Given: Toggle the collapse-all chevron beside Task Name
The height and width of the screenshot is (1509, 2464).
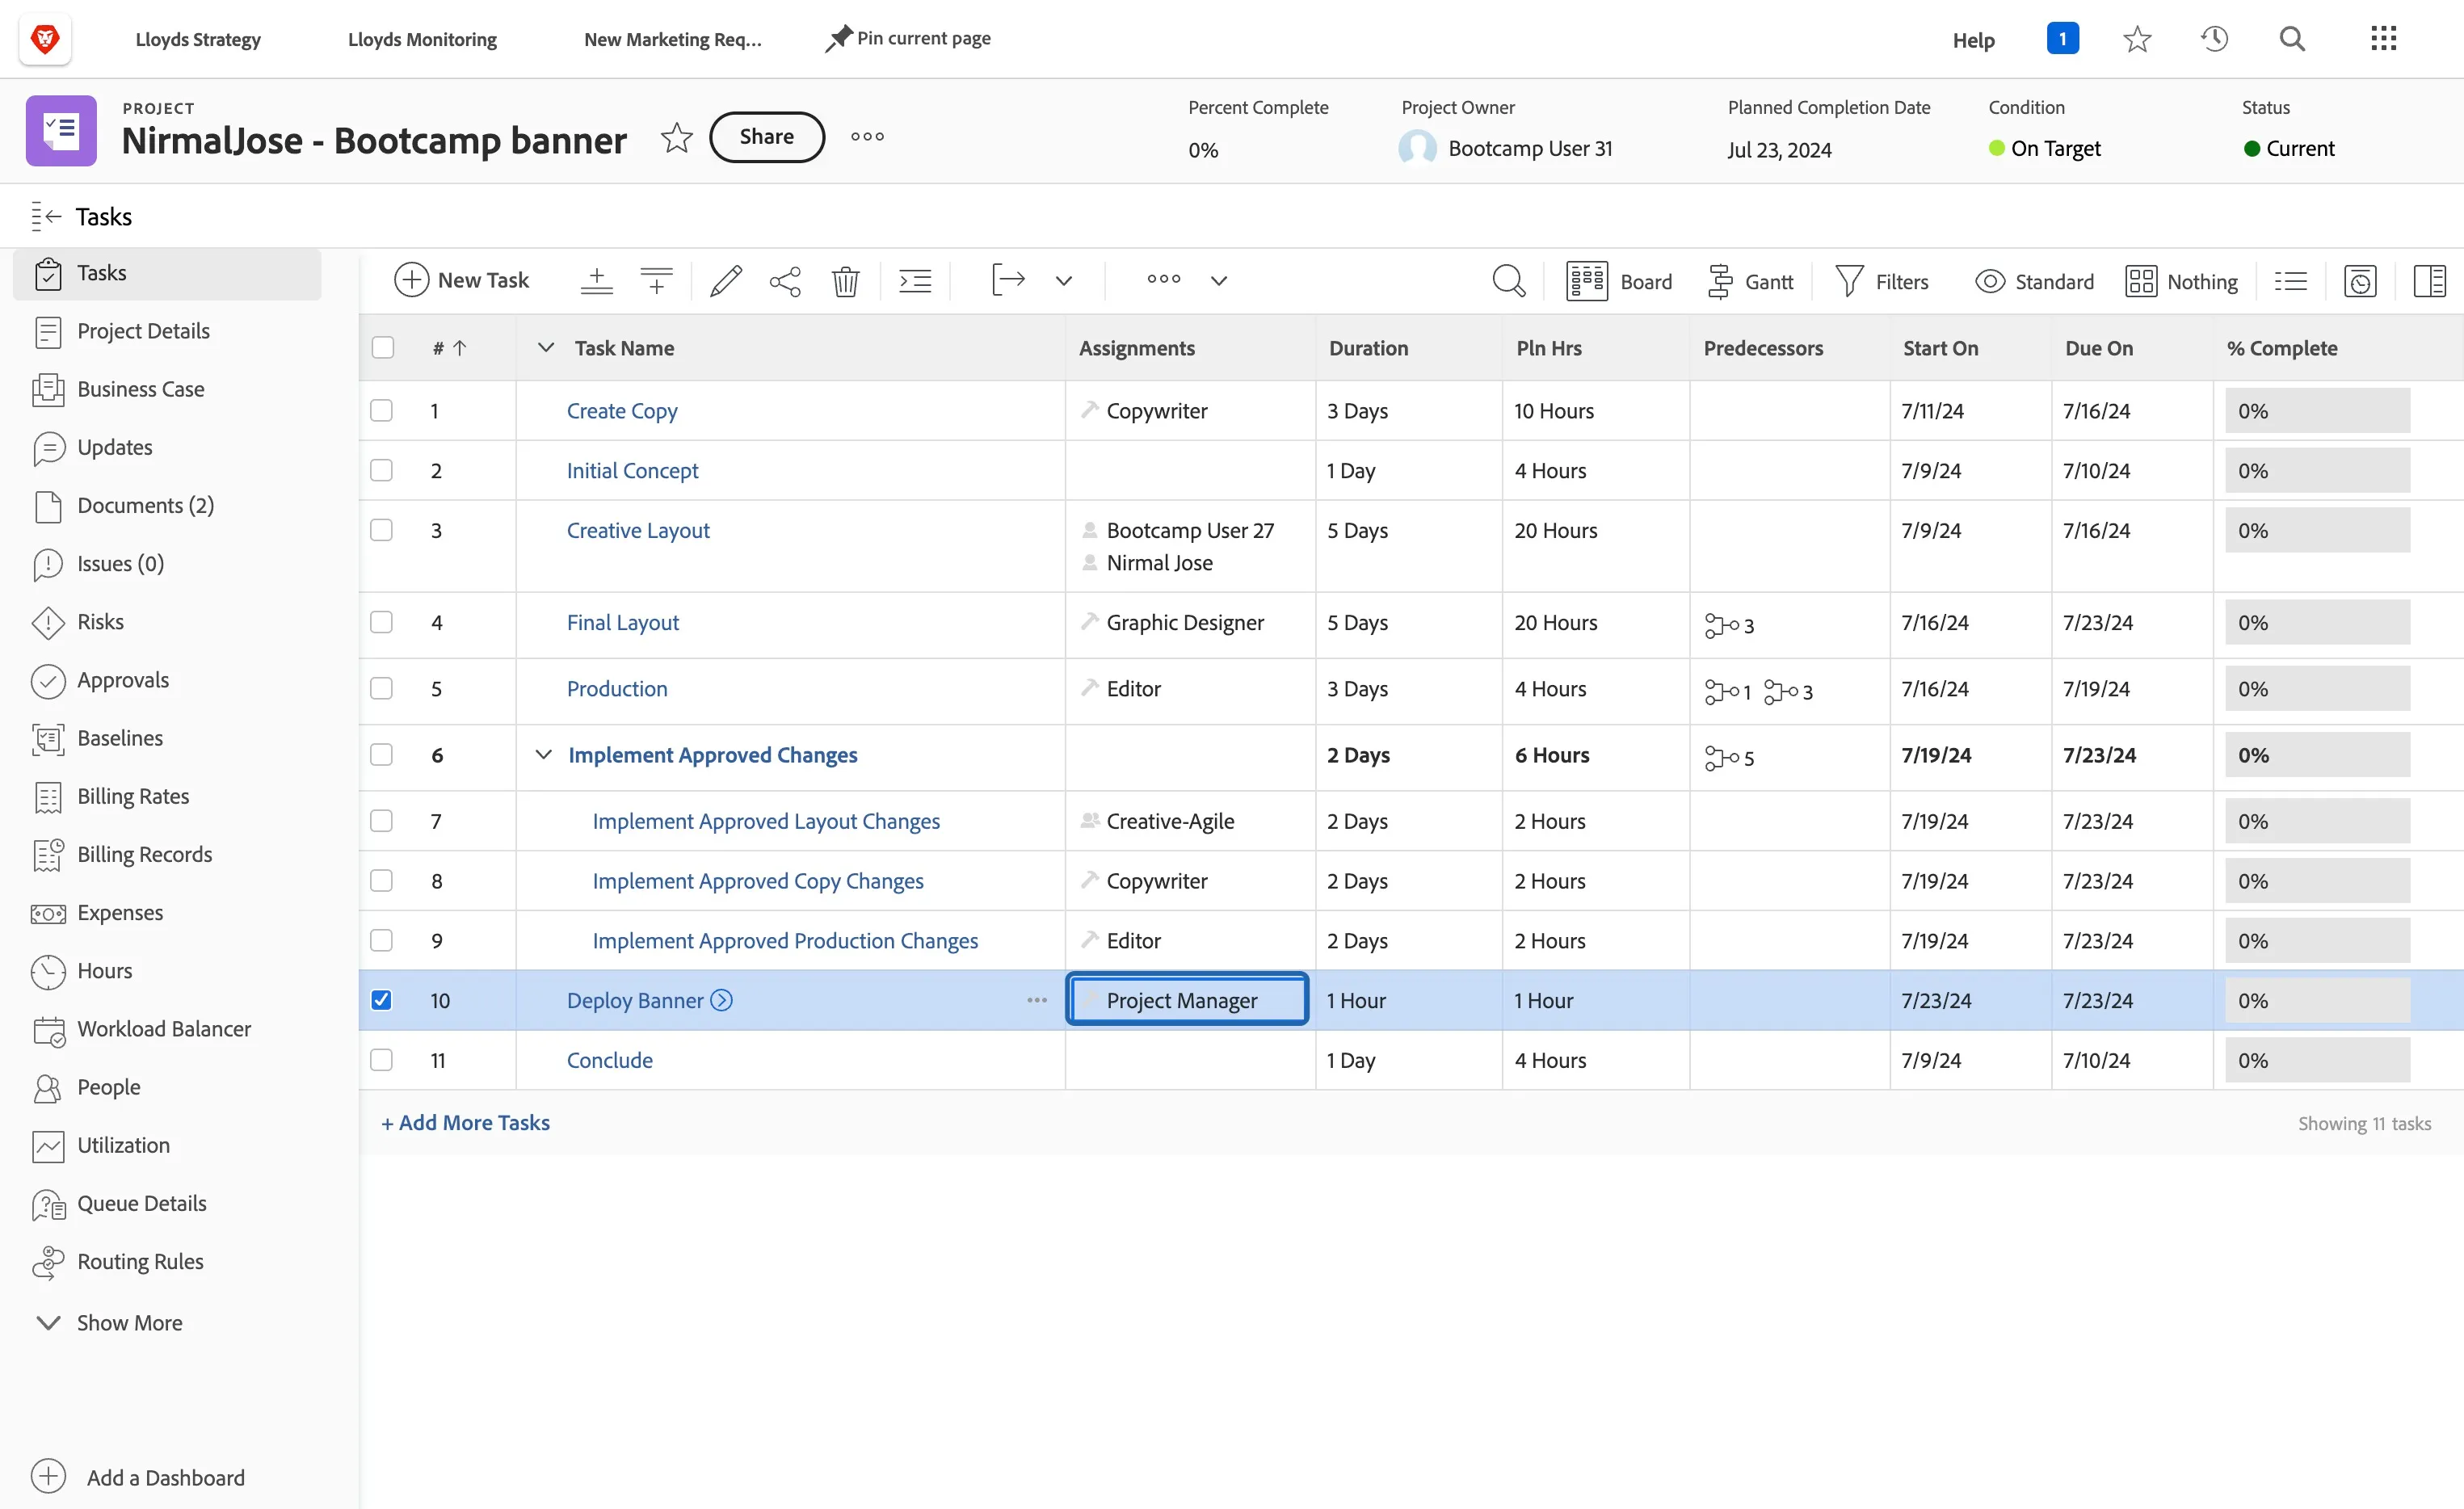Looking at the screenshot, I should [x=545, y=347].
